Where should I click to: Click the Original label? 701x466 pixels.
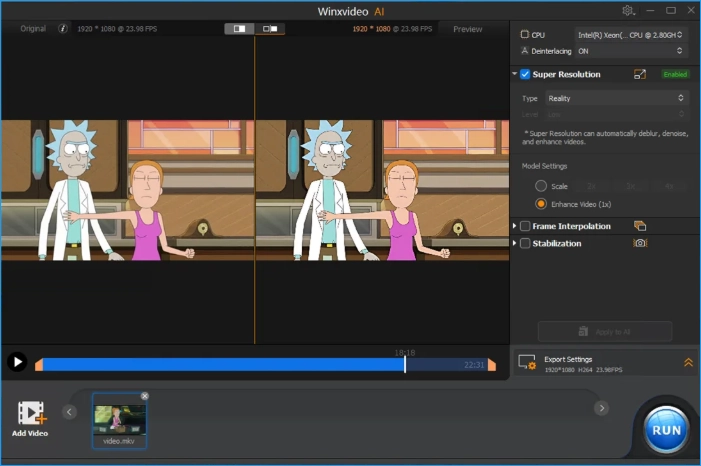tap(33, 29)
